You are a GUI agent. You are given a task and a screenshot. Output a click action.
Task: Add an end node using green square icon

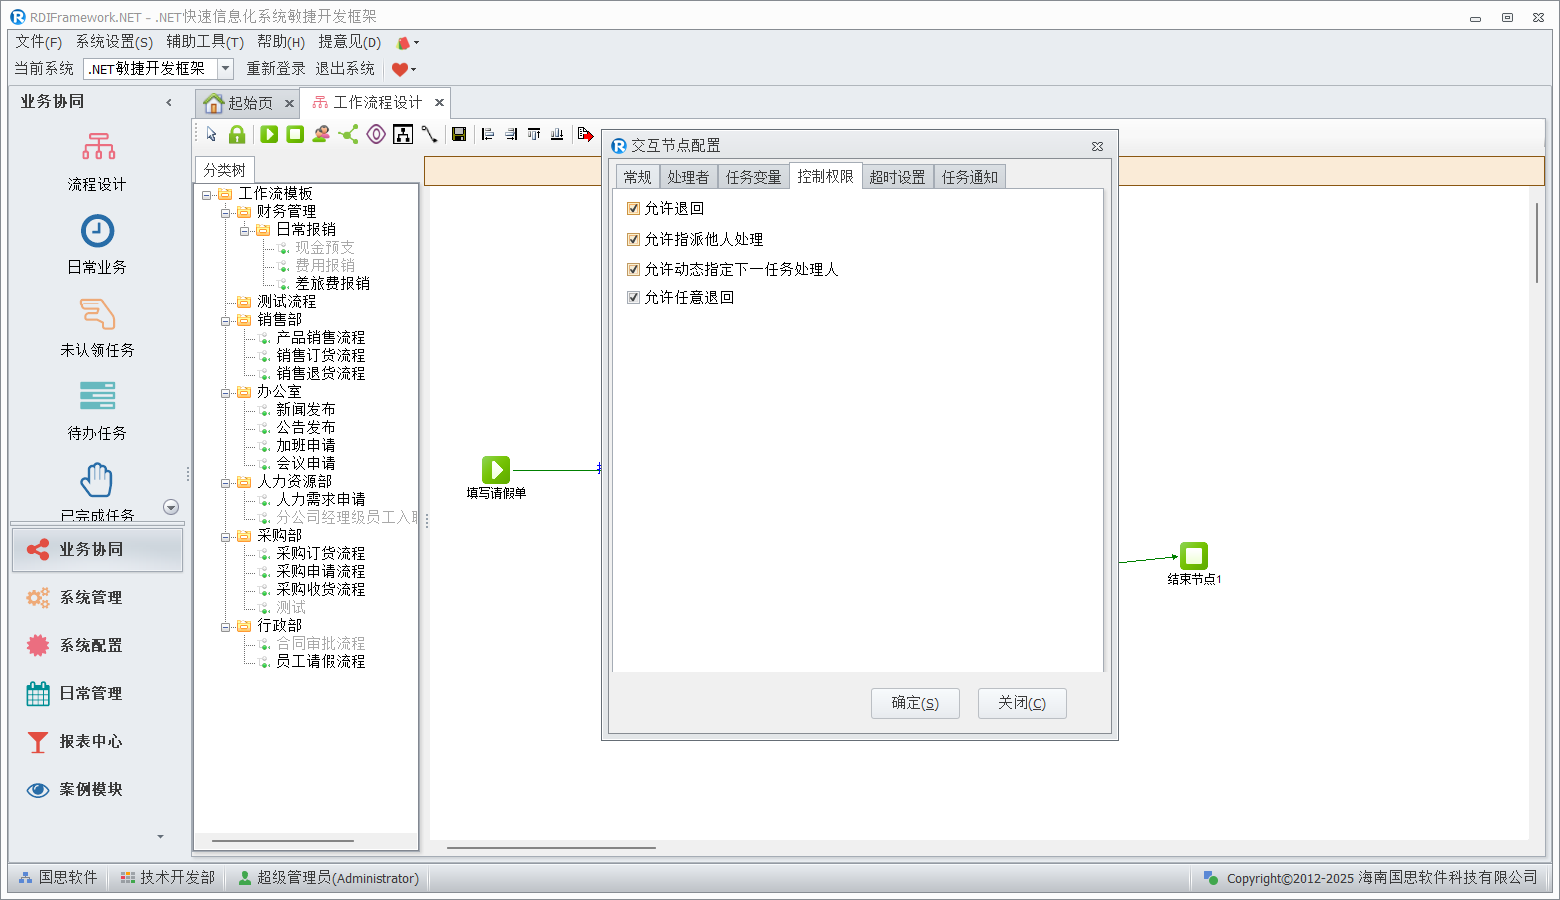[295, 134]
